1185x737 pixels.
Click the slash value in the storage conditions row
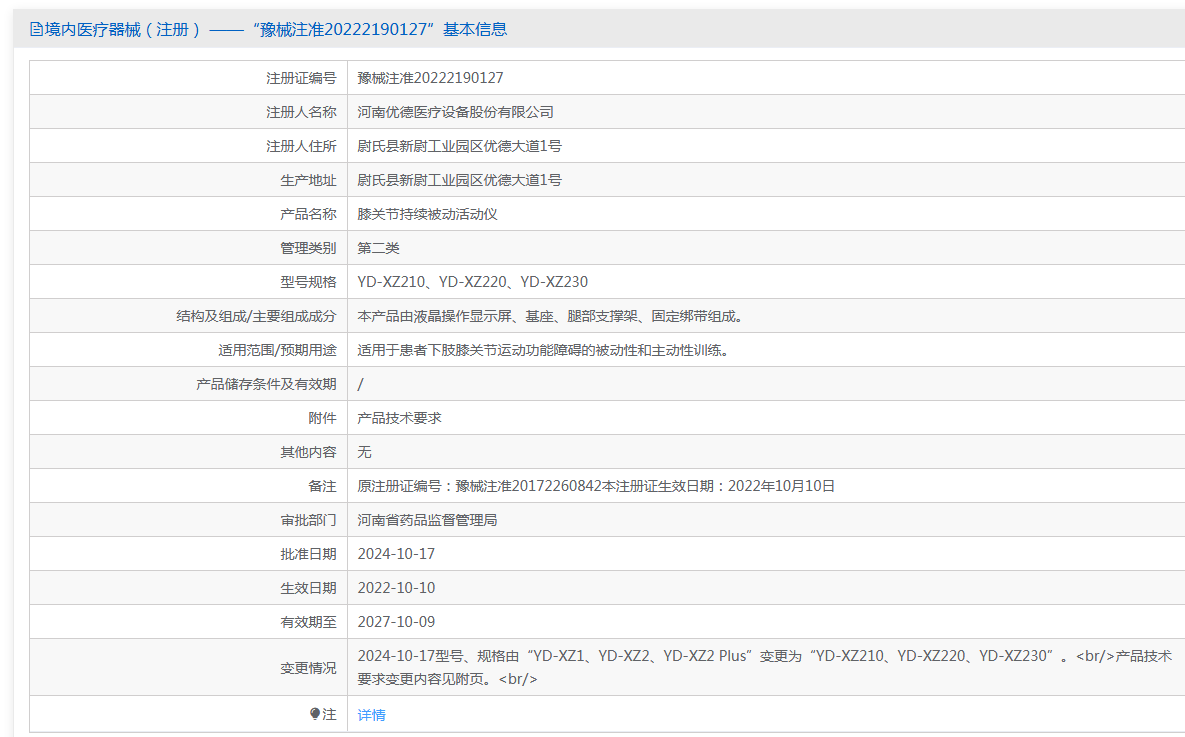click(x=360, y=384)
